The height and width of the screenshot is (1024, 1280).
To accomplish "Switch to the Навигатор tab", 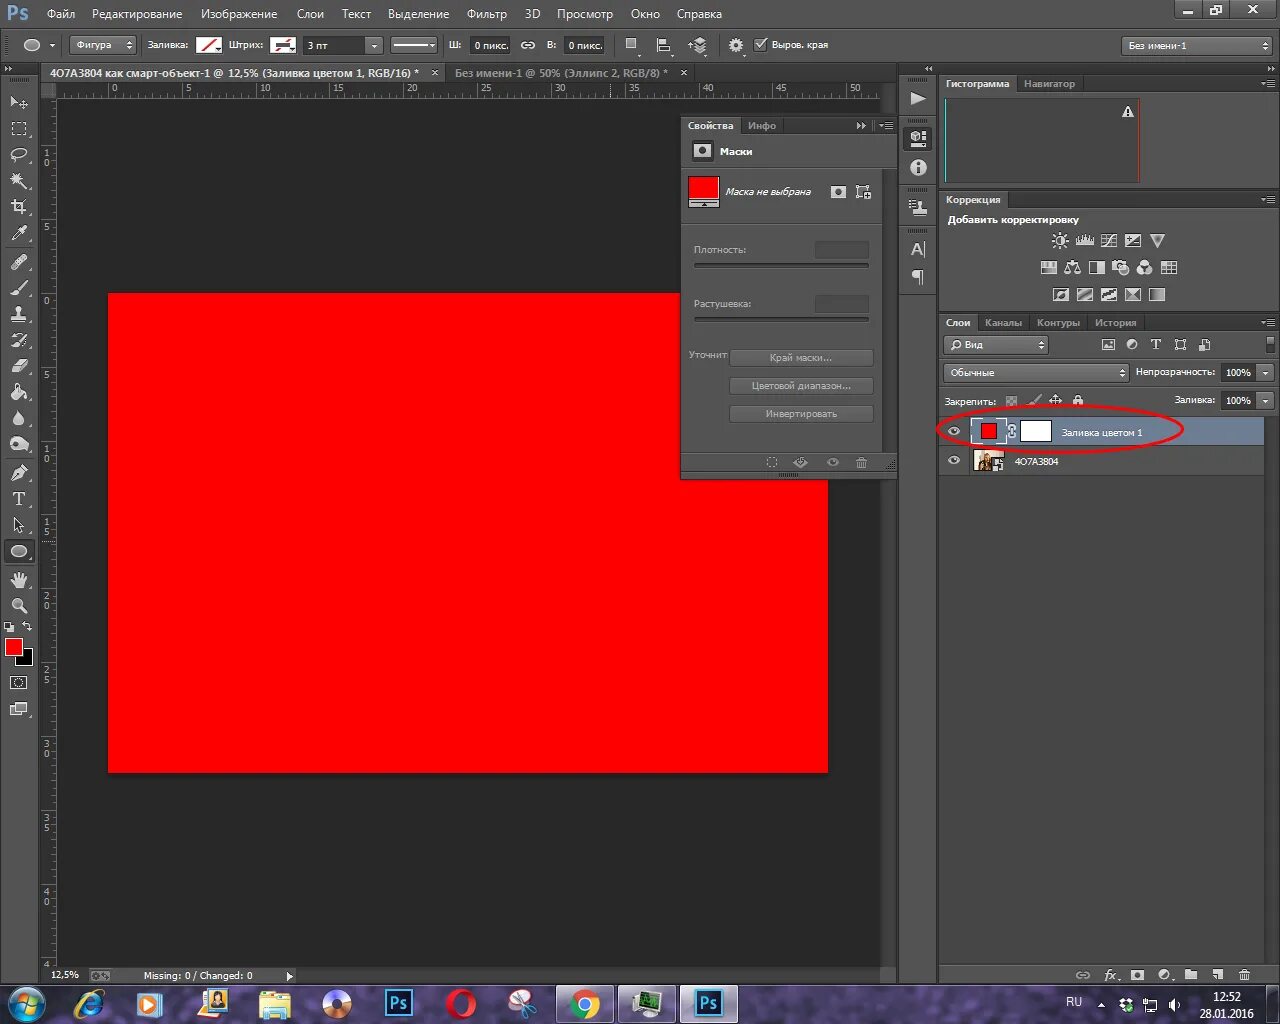I will [x=1049, y=84].
